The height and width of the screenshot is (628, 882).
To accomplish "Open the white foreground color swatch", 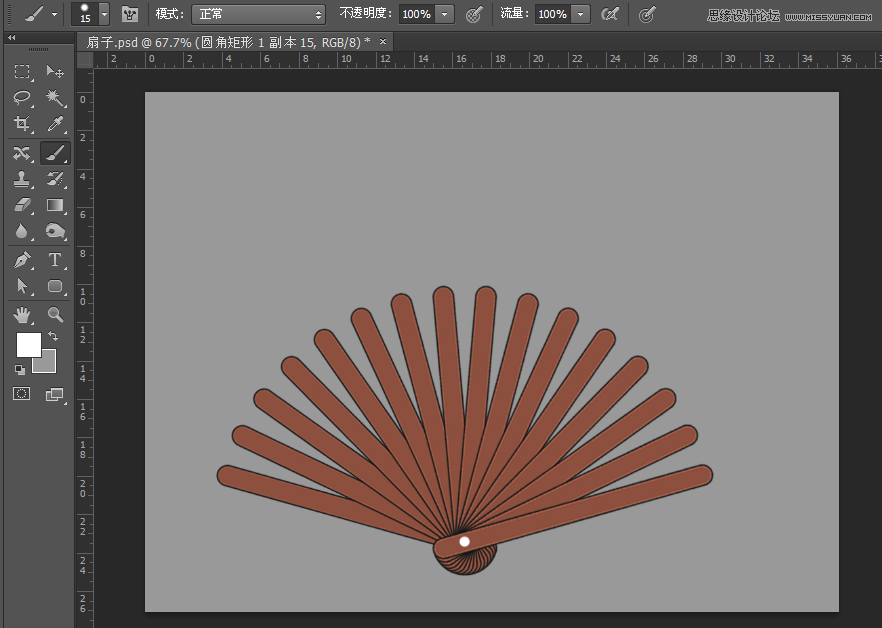I will 28,345.
